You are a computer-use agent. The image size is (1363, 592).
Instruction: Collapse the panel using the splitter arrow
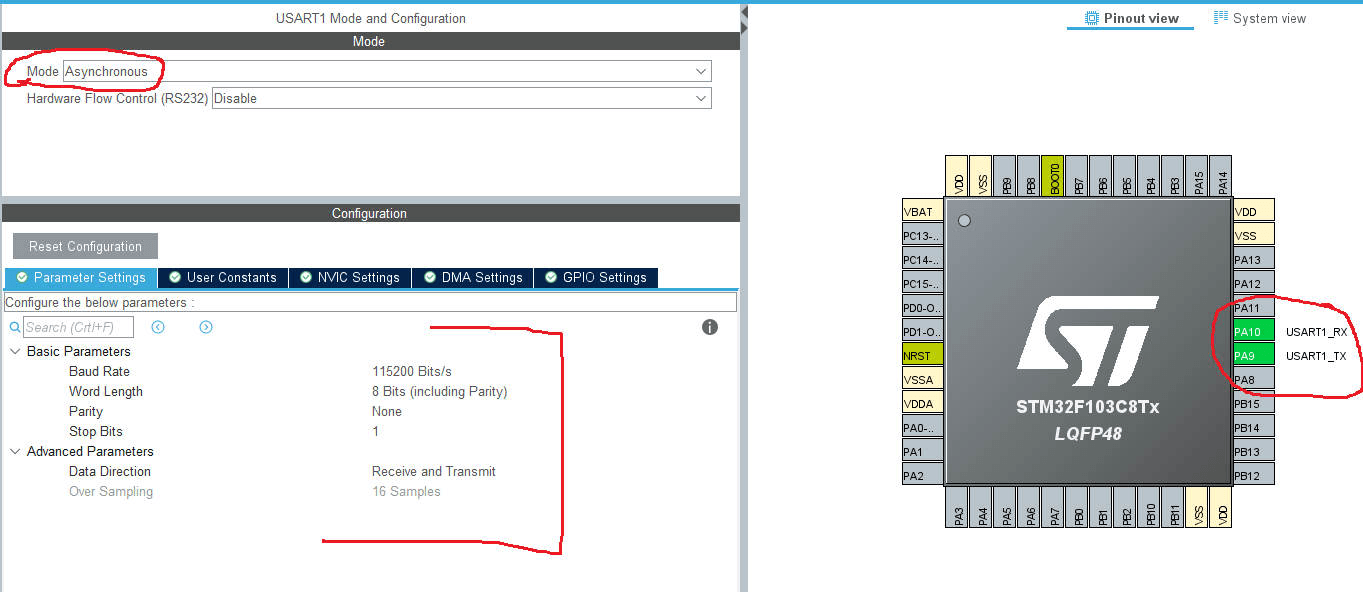744,20
